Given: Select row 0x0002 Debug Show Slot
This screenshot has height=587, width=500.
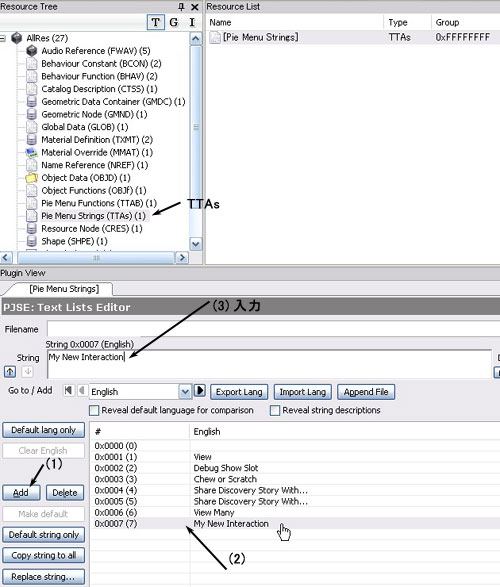Looking at the screenshot, I should click(296, 468).
